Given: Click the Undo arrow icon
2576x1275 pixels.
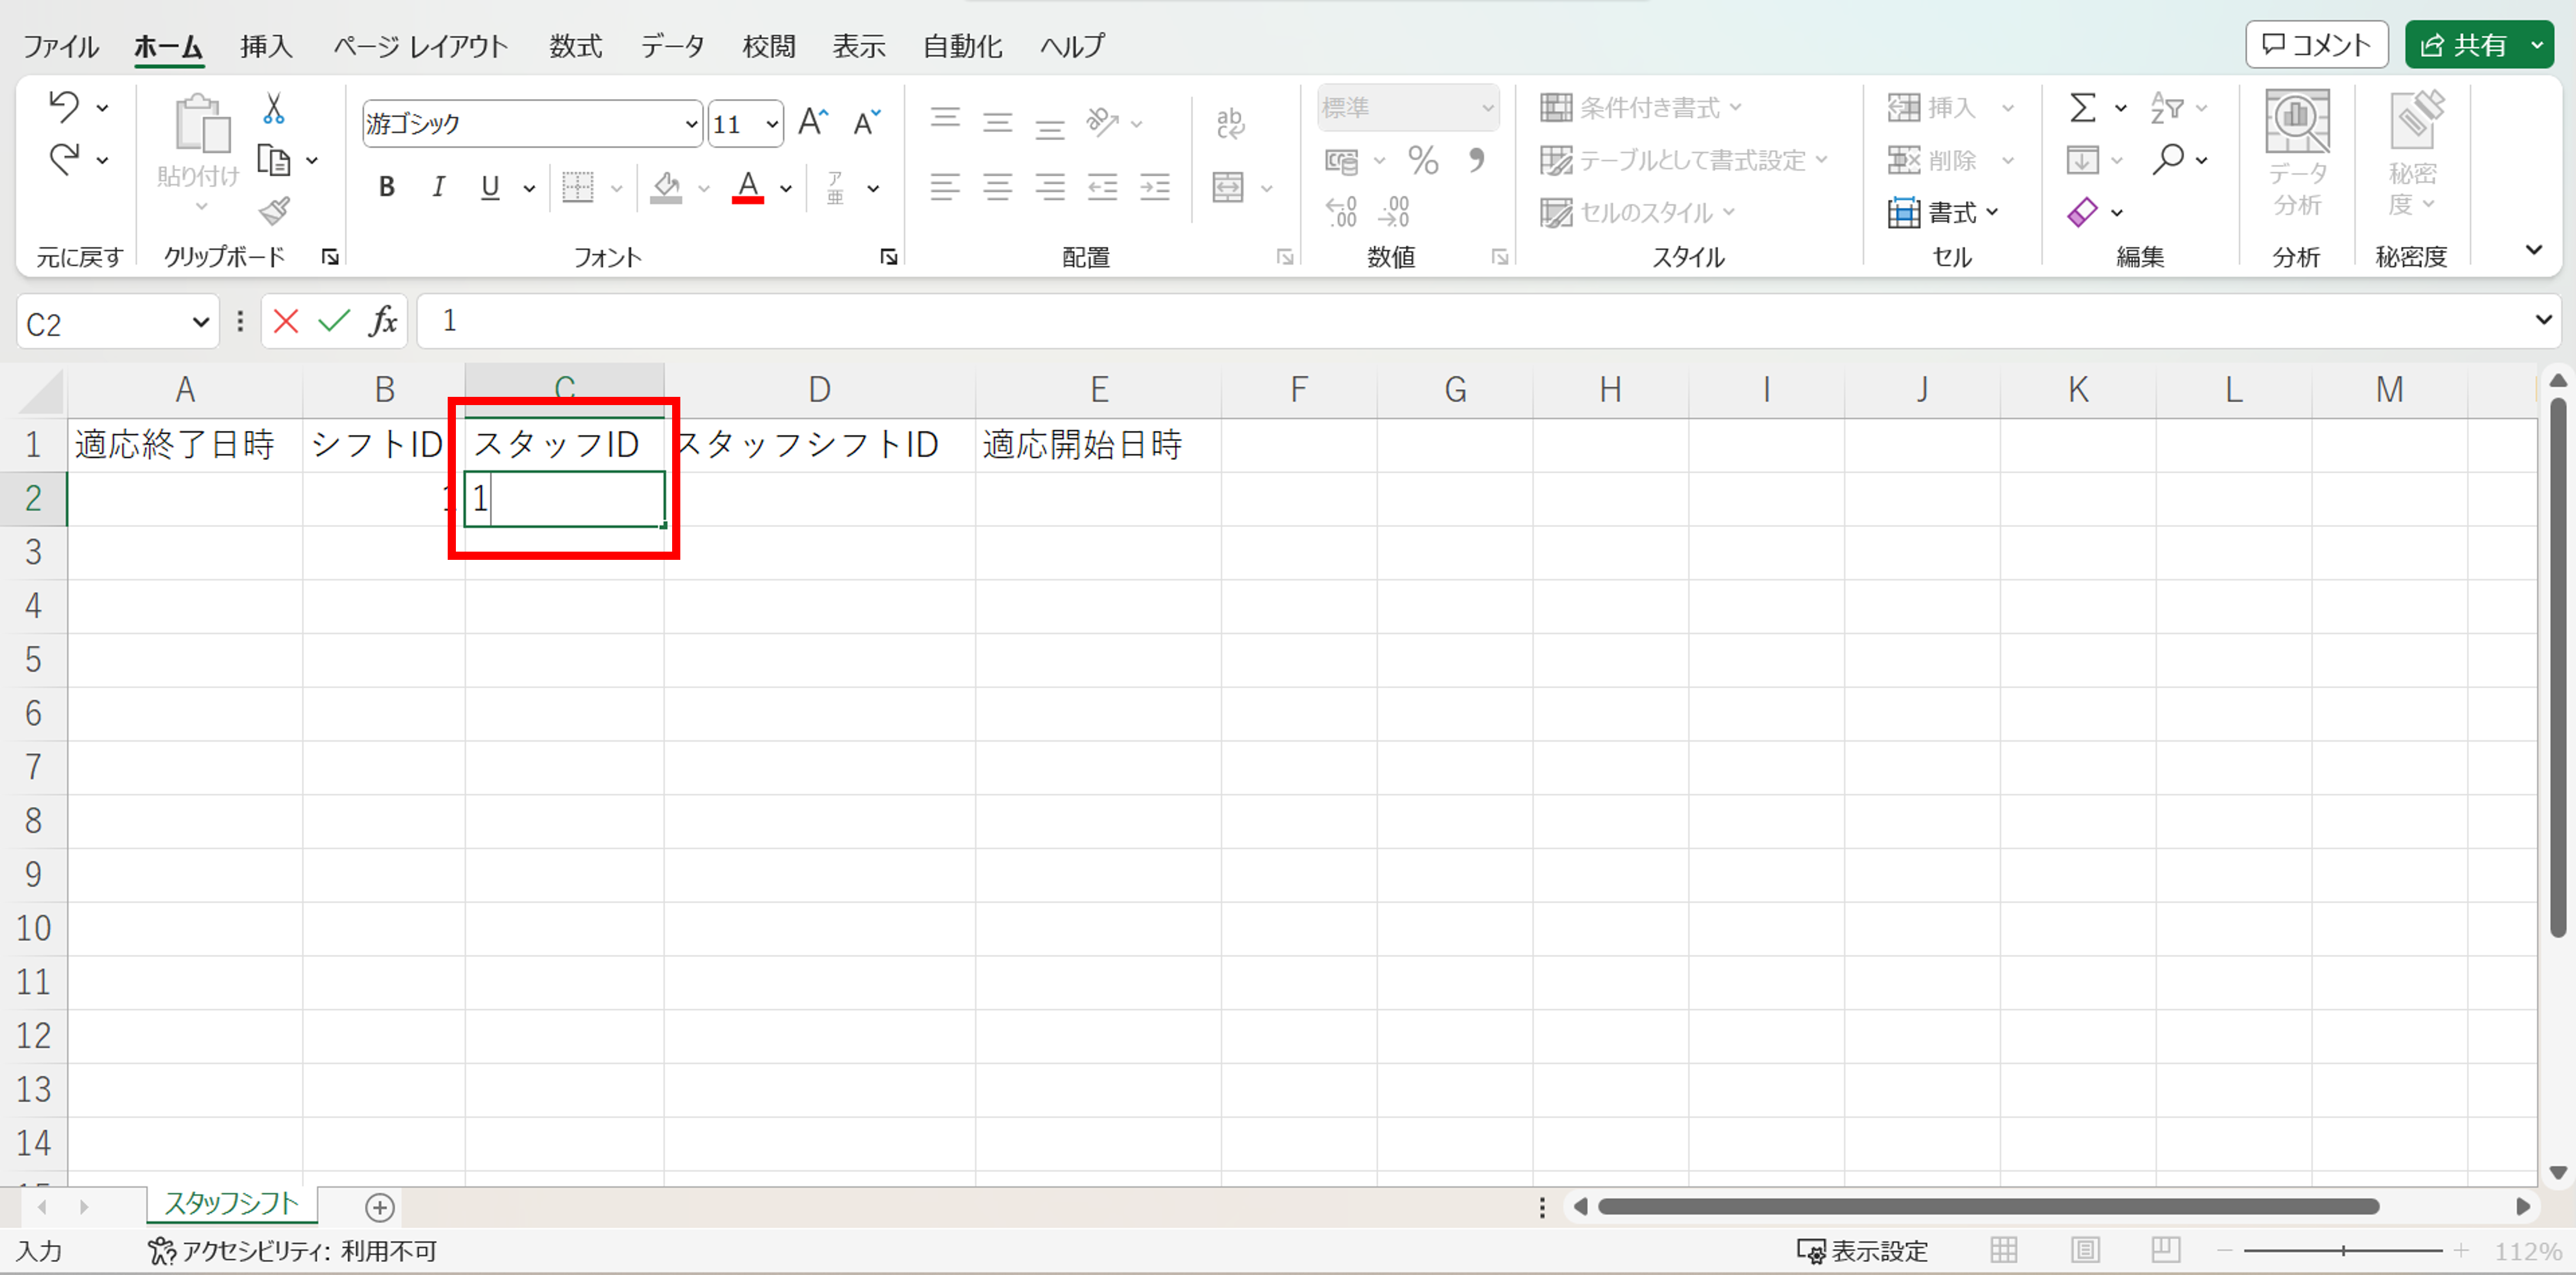Looking at the screenshot, I should pos(64,106).
